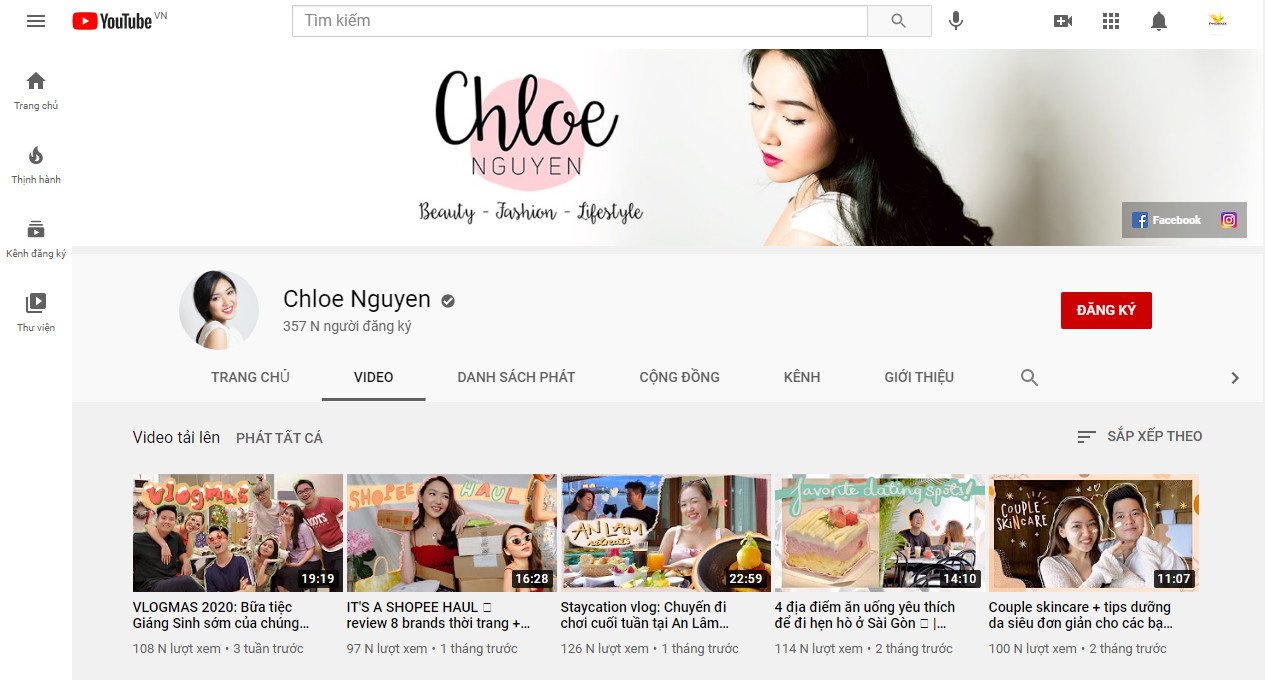The image size is (1265, 680).
Task: Open the Danh sách phát tab
Action: [x=516, y=377]
